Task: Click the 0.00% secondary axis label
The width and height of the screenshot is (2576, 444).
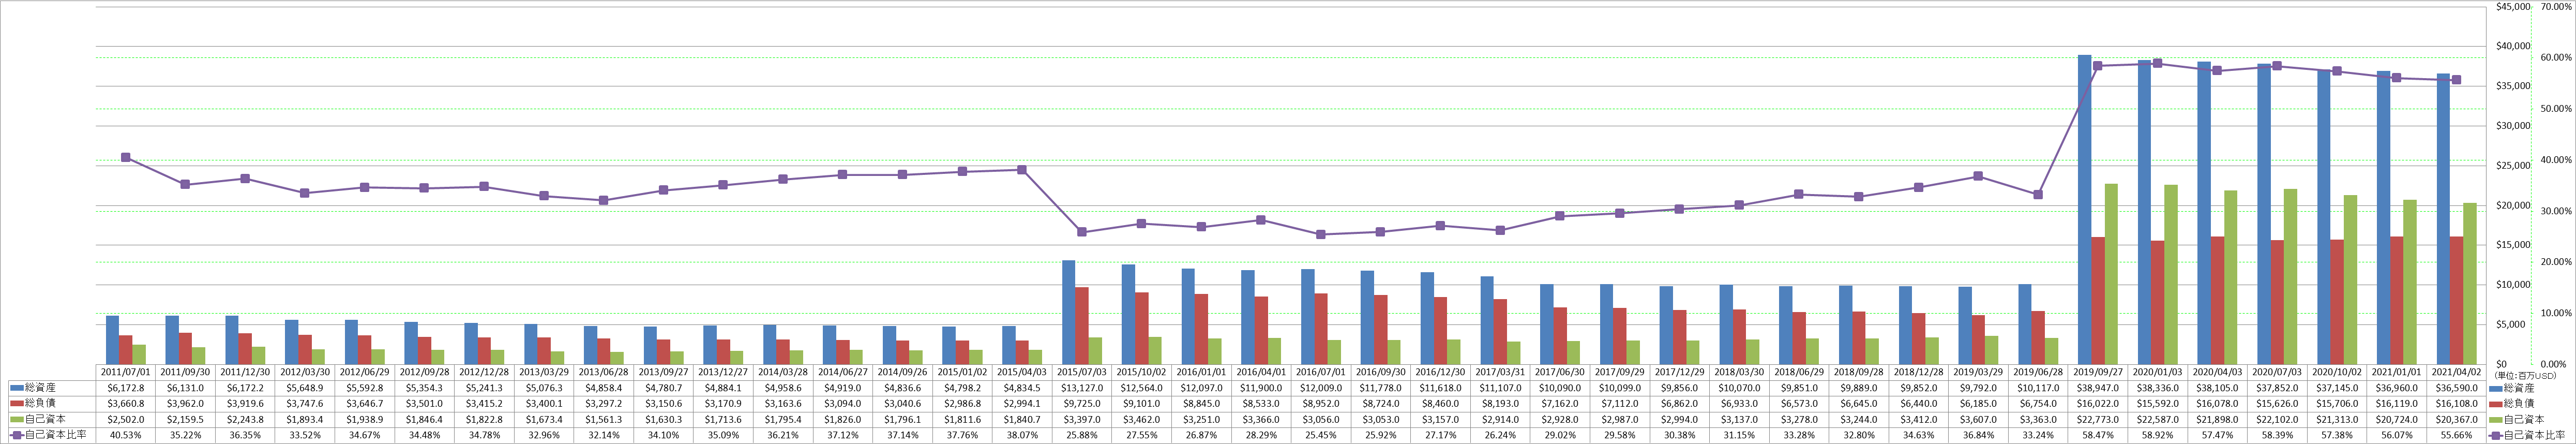Action: 2557,365
